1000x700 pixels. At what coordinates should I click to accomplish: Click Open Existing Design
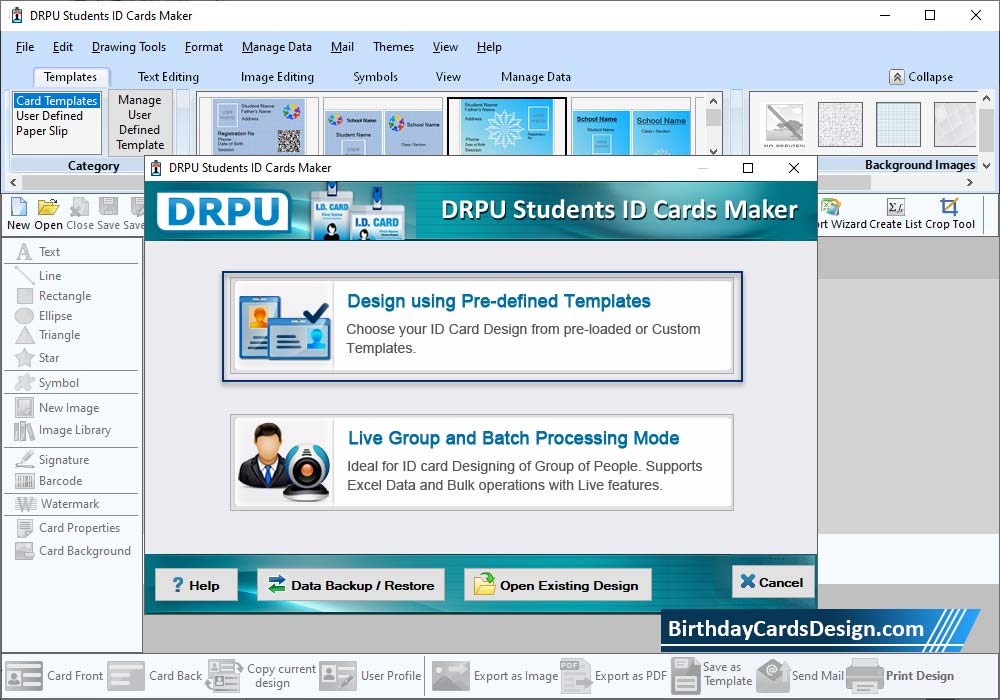[x=557, y=585]
